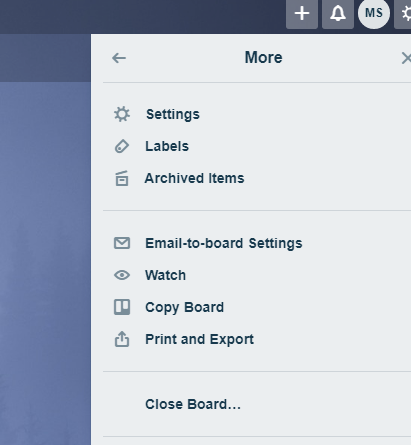Choose Close Board... option
The height and width of the screenshot is (445, 411).
(x=193, y=404)
